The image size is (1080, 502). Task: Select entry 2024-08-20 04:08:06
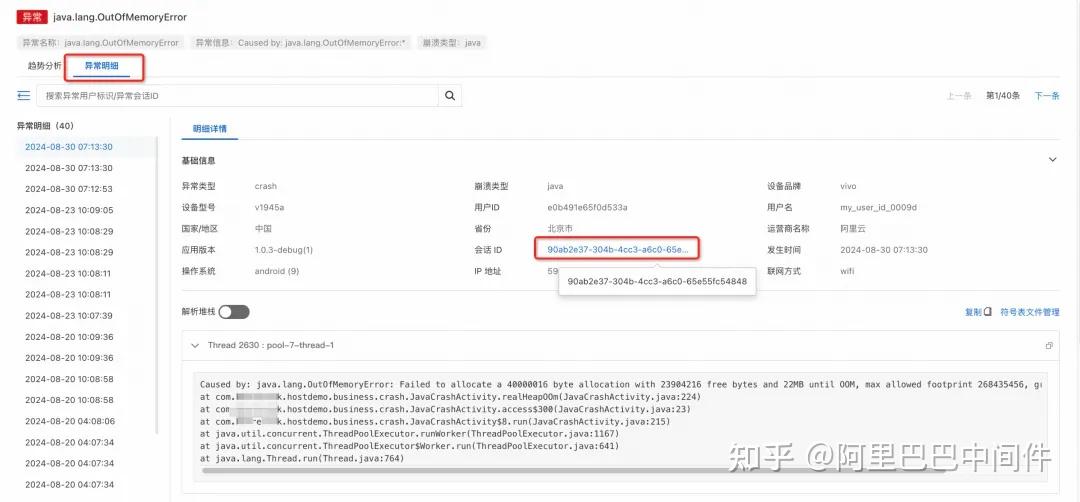coord(70,421)
